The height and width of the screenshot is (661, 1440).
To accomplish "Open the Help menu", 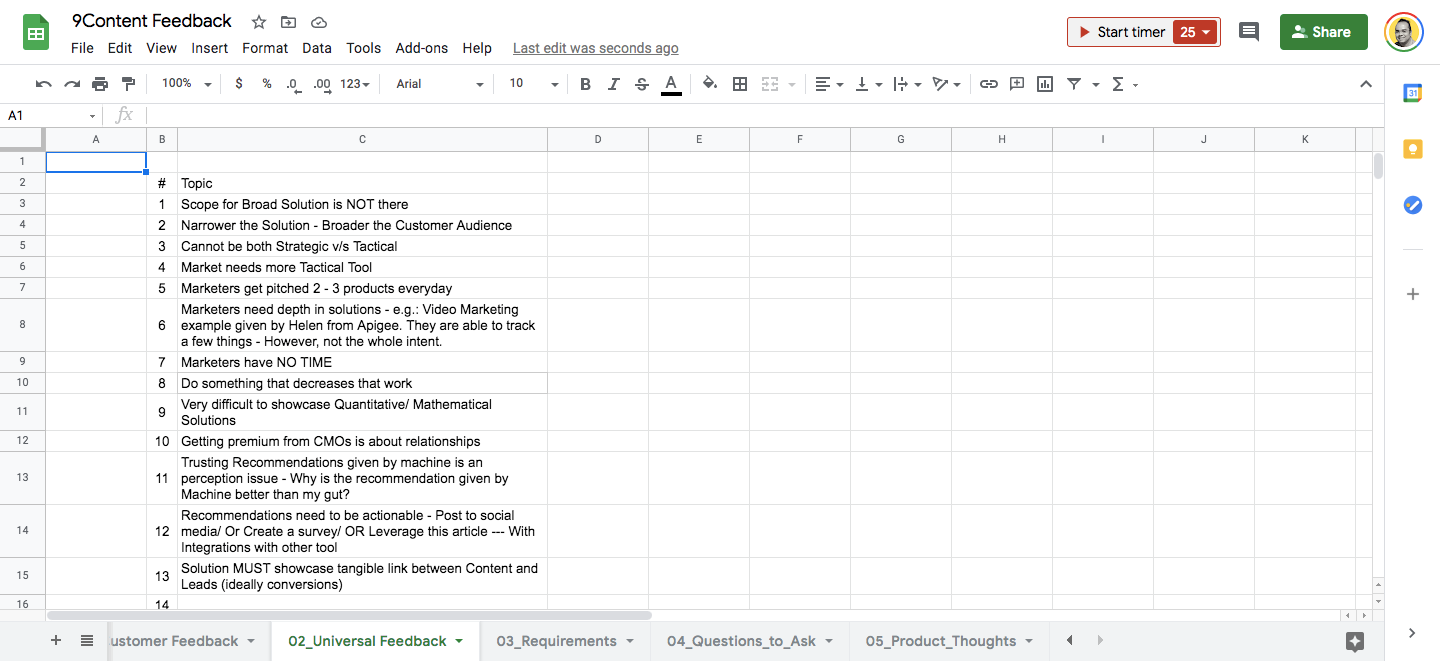I will (x=477, y=48).
